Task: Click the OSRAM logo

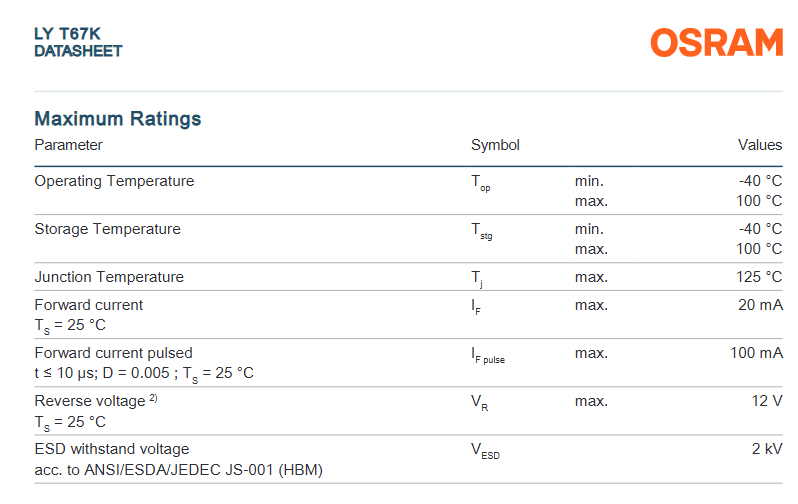Action: coord(716,43)
